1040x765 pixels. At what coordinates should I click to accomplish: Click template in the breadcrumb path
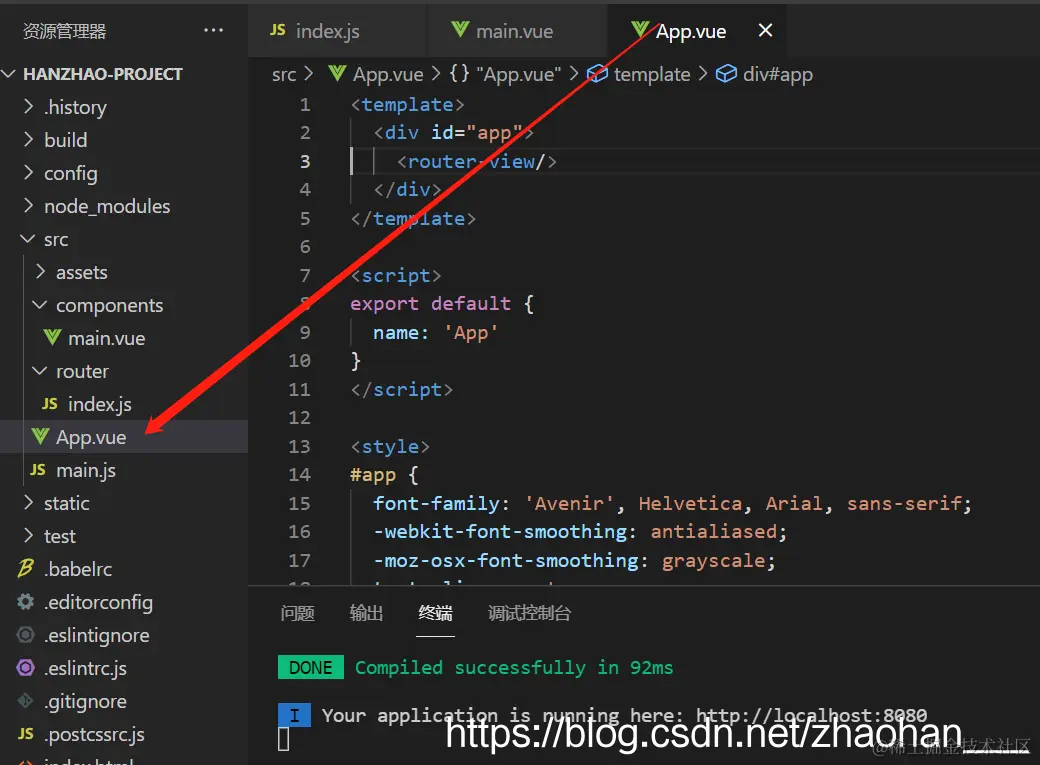coord(652,74)
